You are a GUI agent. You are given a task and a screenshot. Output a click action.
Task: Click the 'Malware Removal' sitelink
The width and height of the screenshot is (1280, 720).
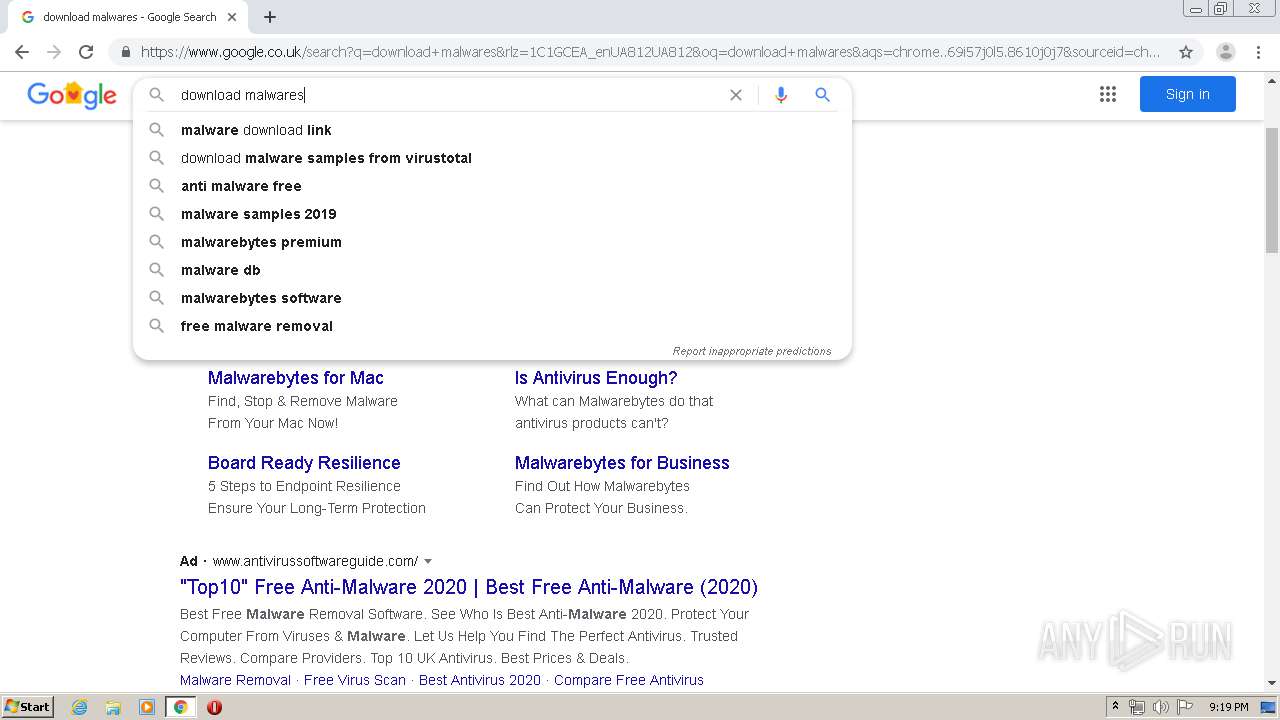point(235,680)
